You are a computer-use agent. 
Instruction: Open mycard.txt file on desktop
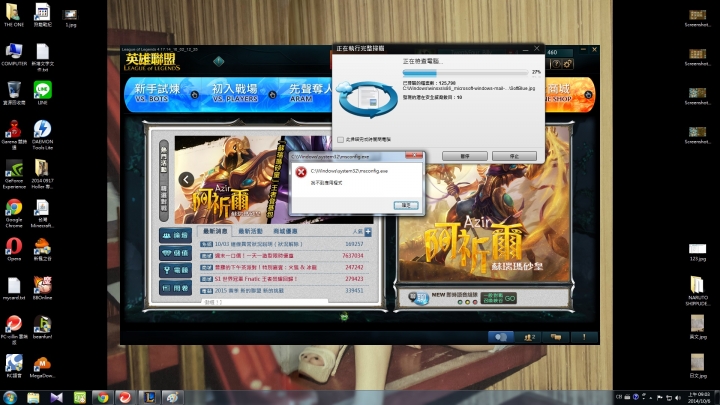click(14, 288)
